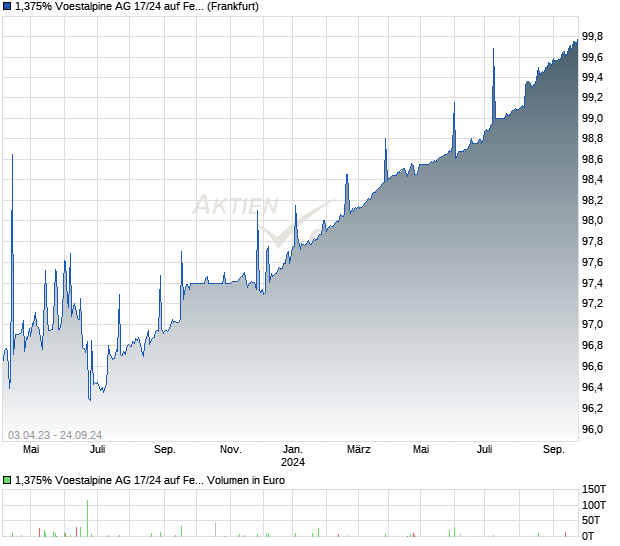The image size is (620, 546).
Task: Click the '(Frankfurt)' exchange label
Action: 233,7
